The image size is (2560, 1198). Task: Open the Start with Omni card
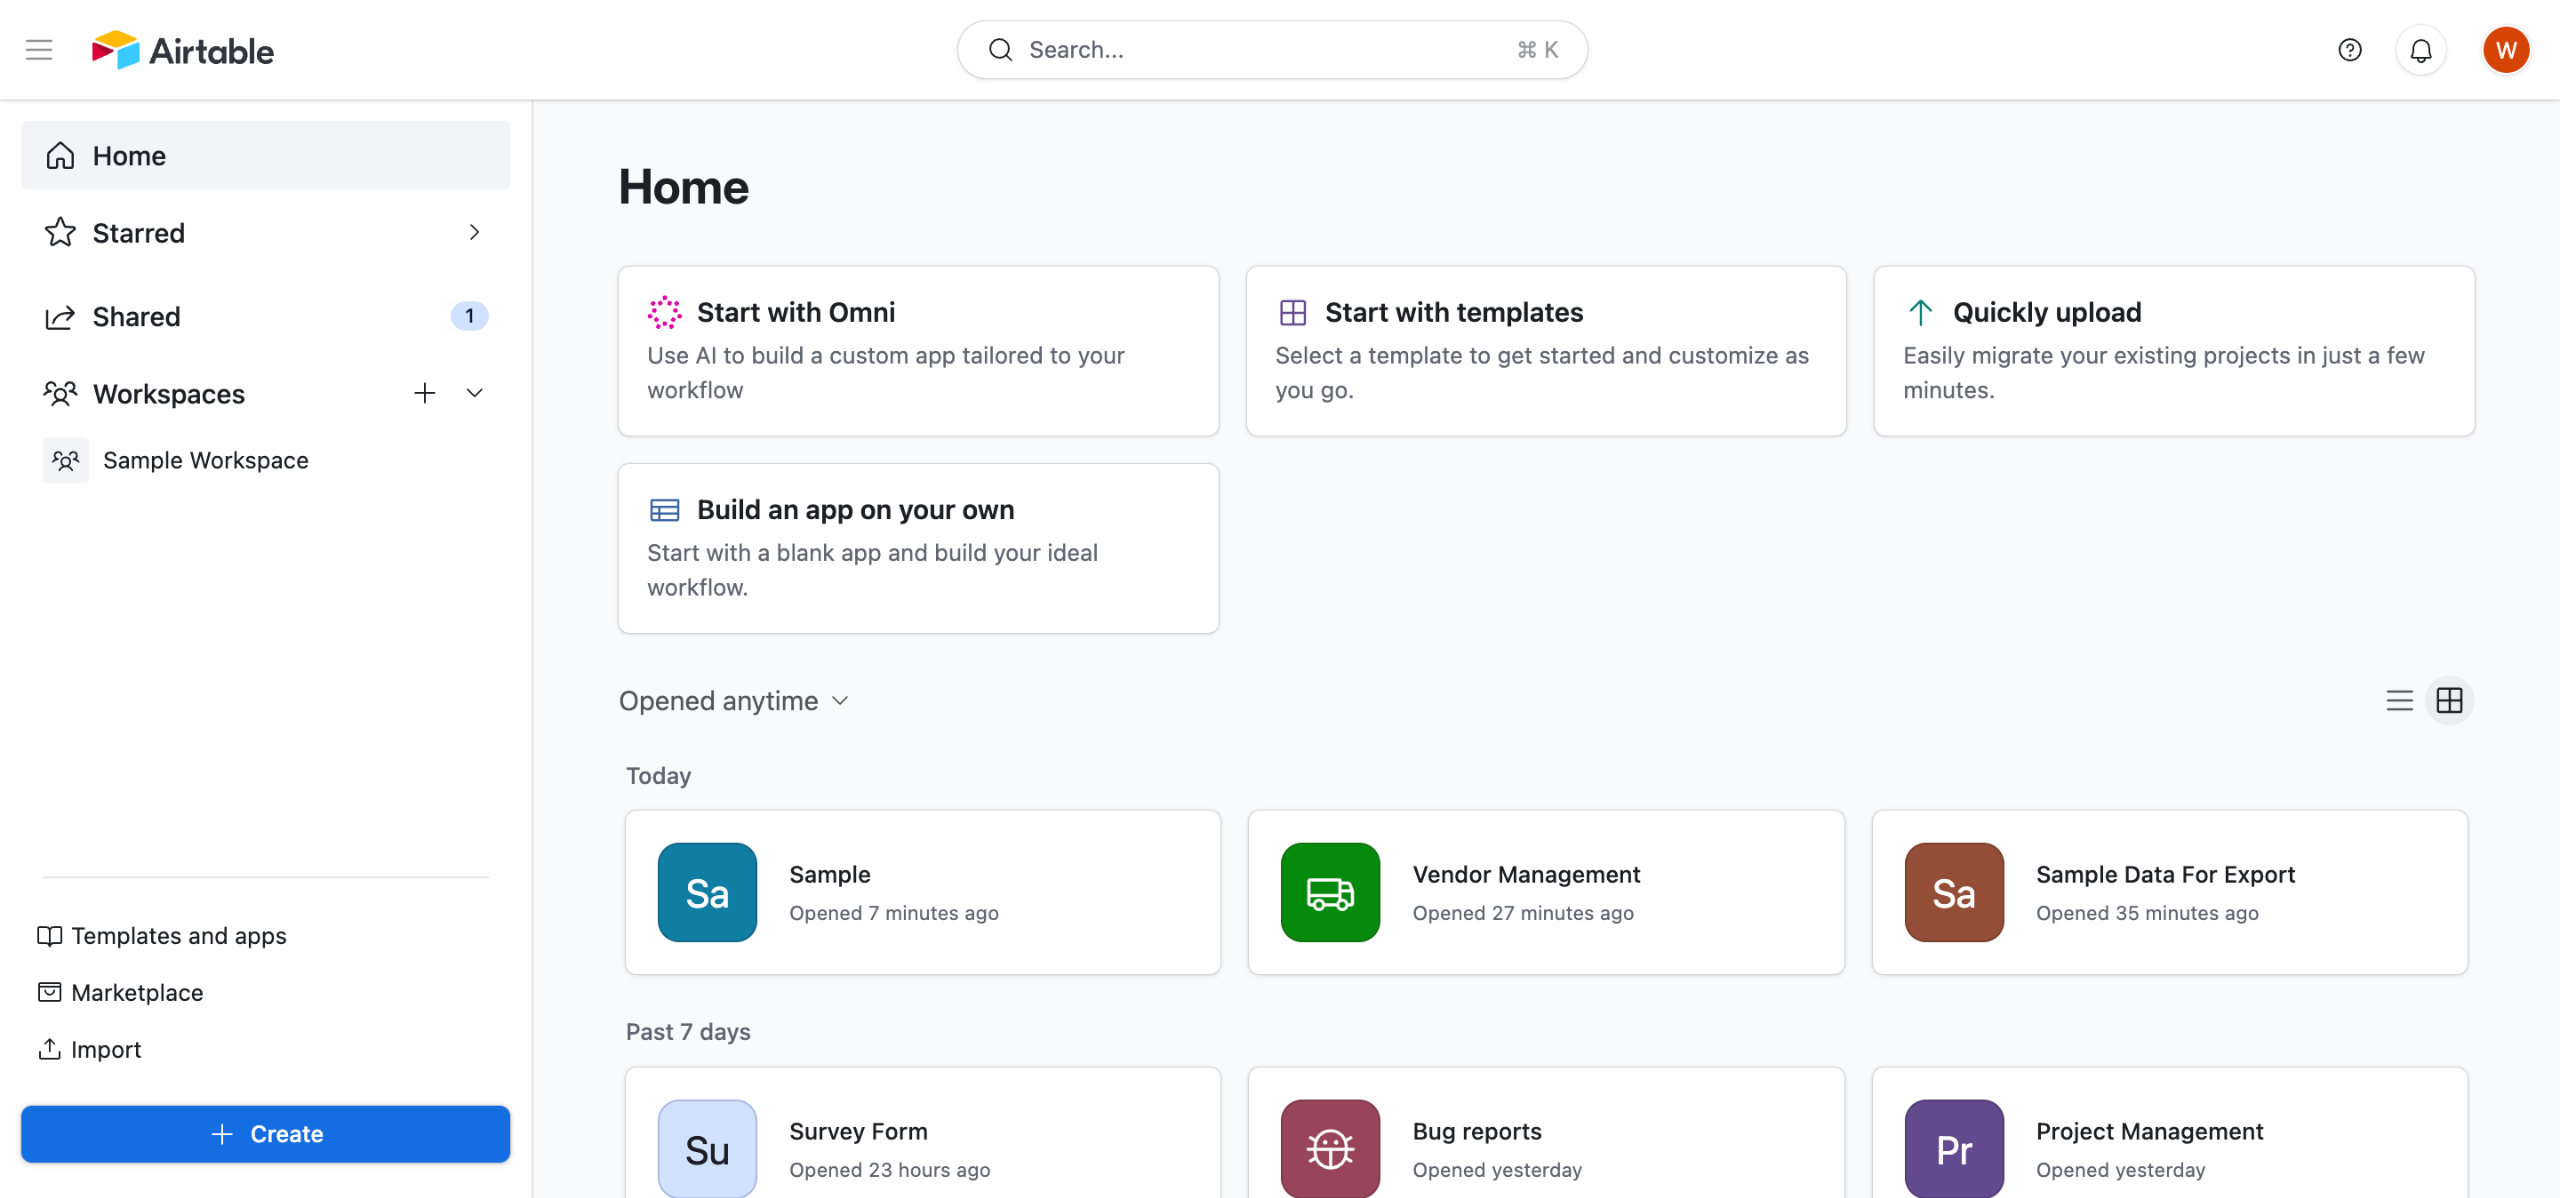pos(917,350)
